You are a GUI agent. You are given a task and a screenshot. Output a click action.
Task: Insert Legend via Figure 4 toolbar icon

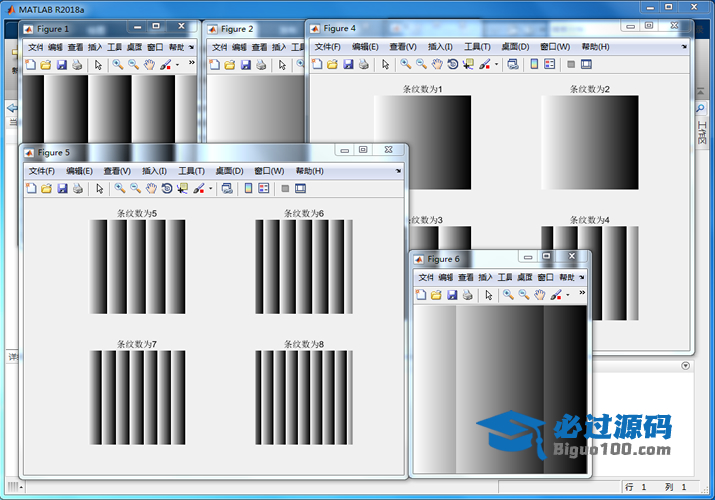549,64
